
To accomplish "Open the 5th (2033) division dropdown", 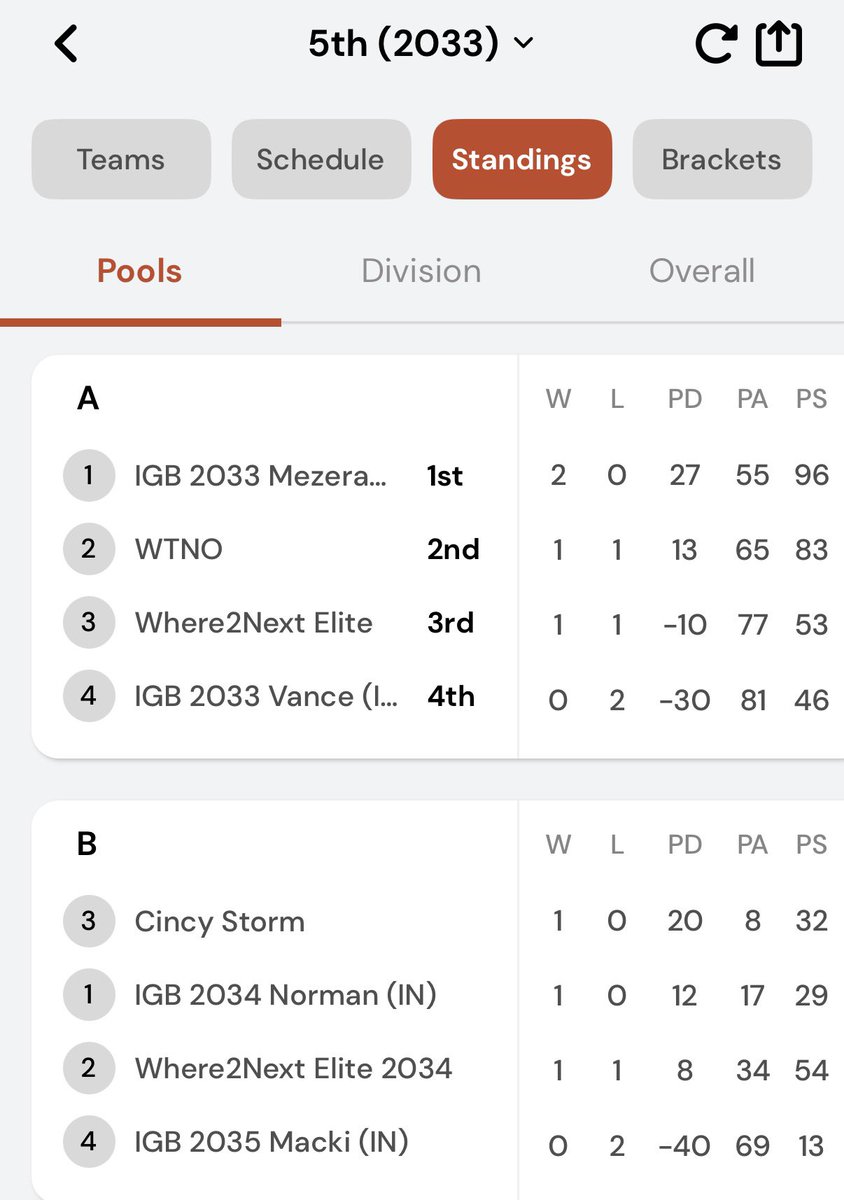I will pos(421,44).
